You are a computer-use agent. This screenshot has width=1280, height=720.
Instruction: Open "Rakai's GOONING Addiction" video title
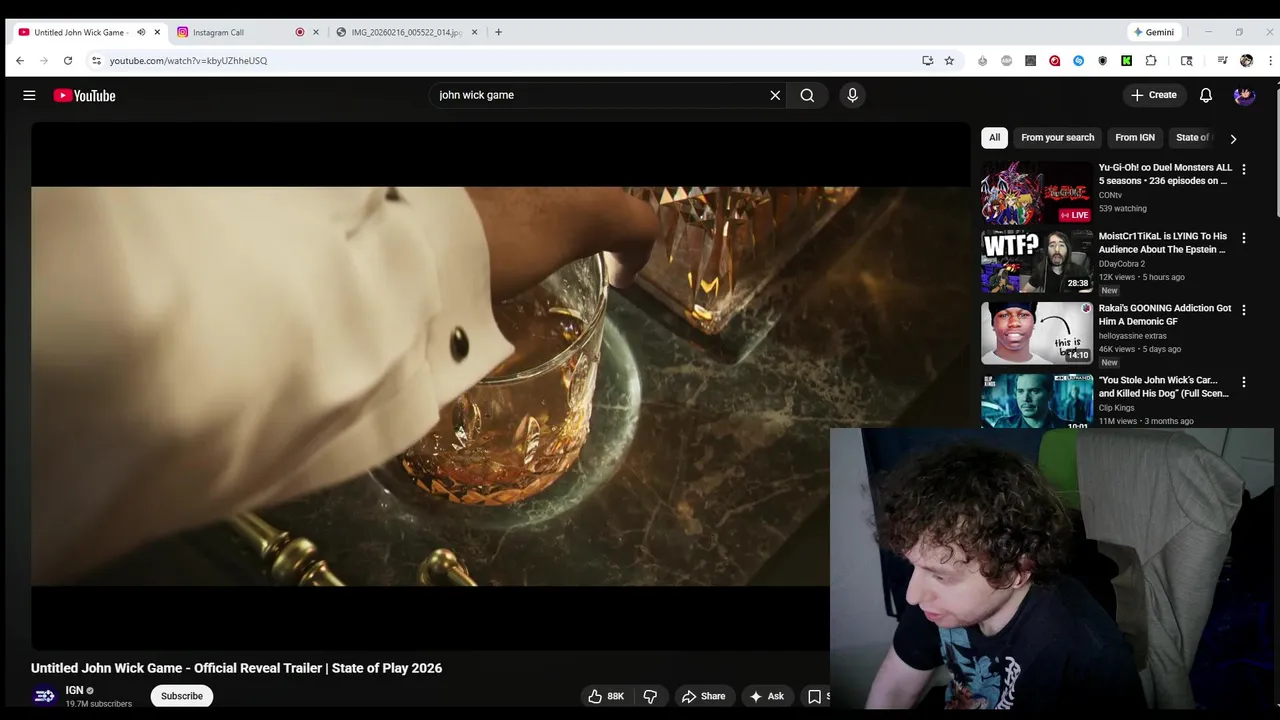point(1165,315)
